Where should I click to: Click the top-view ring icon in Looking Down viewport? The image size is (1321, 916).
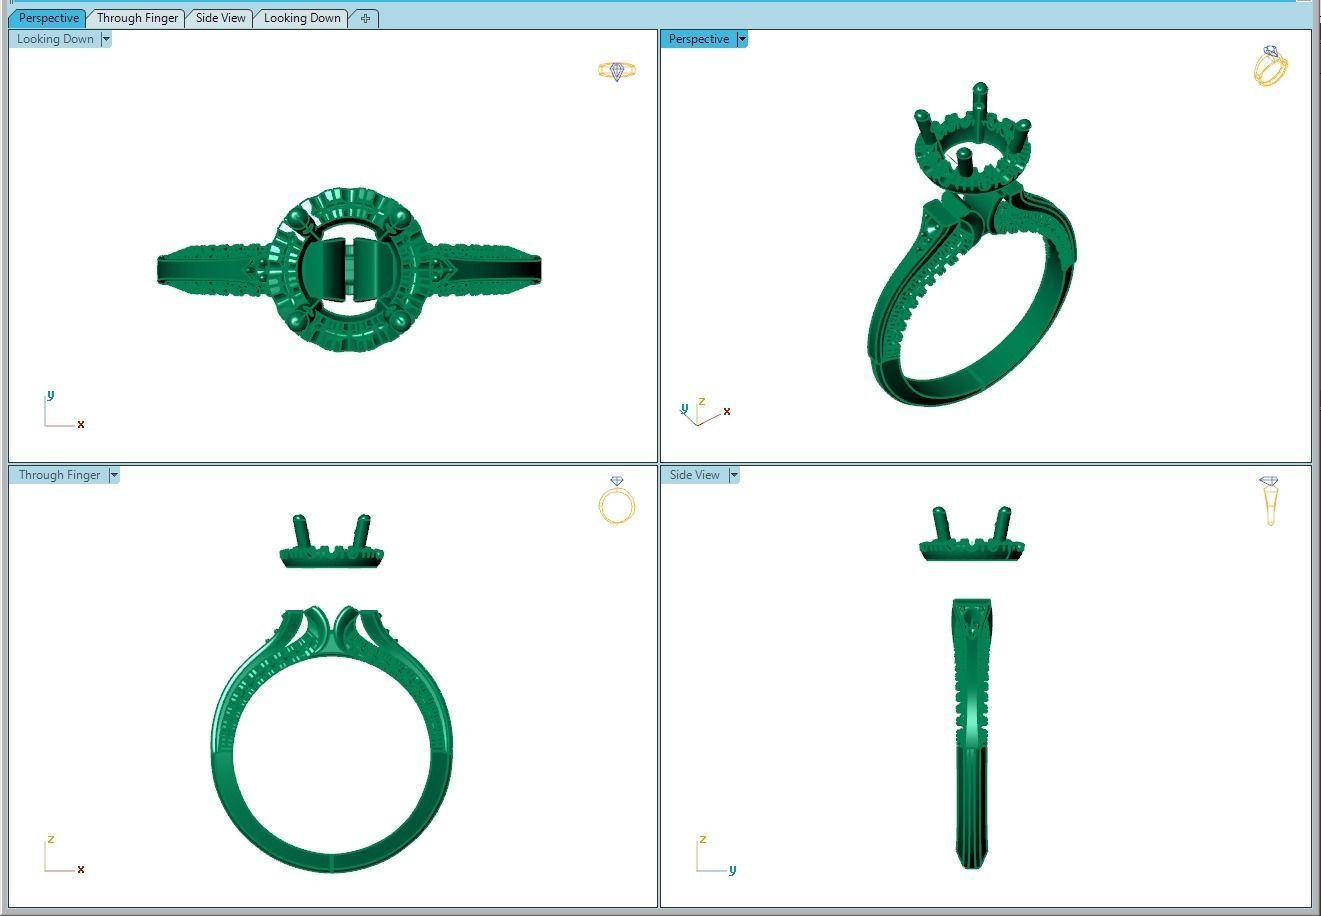[617, 71]
